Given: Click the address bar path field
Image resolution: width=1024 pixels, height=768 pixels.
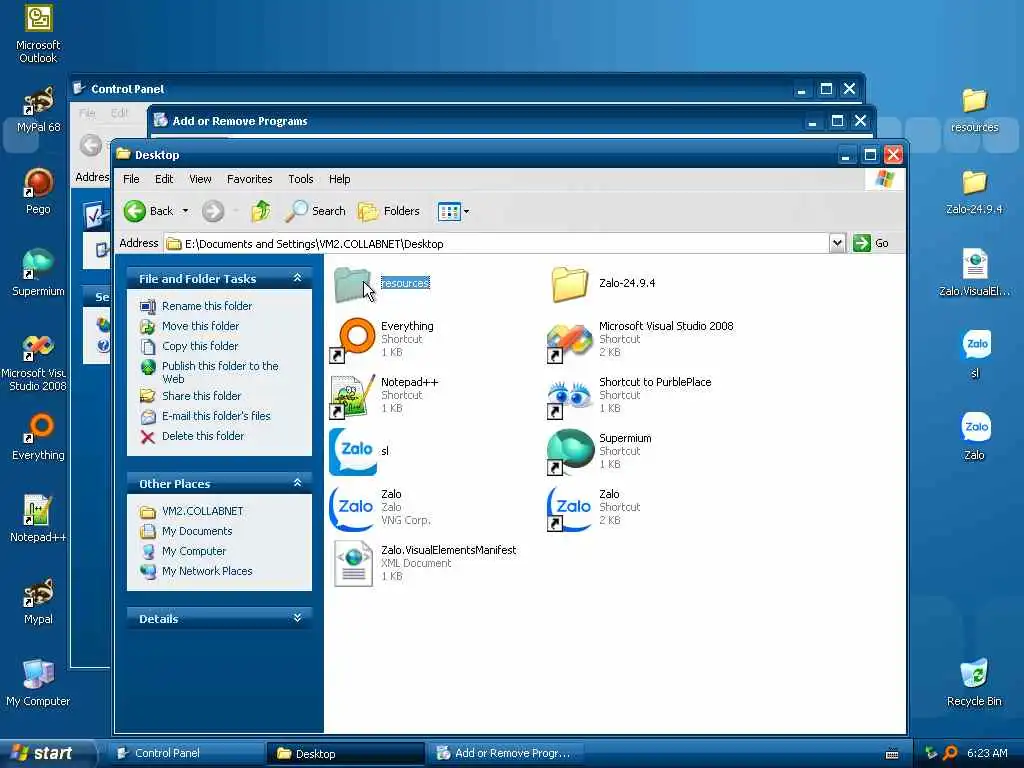Looking at the screenshot, I should pos(497,244).
